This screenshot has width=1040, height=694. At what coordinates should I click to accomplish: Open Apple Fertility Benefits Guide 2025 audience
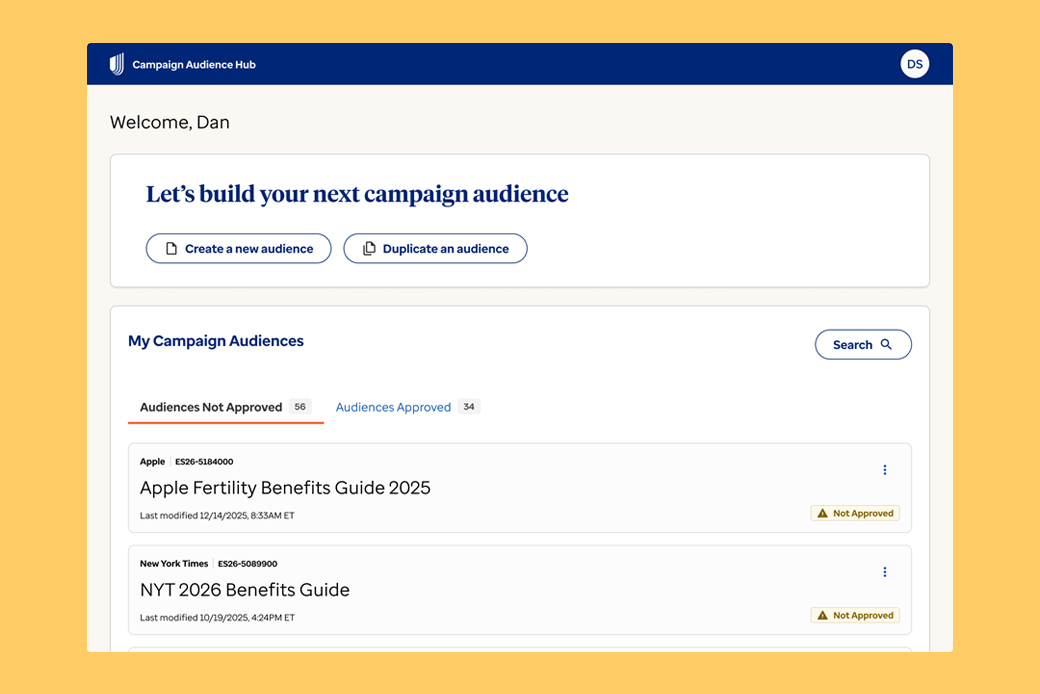(285, 488)
